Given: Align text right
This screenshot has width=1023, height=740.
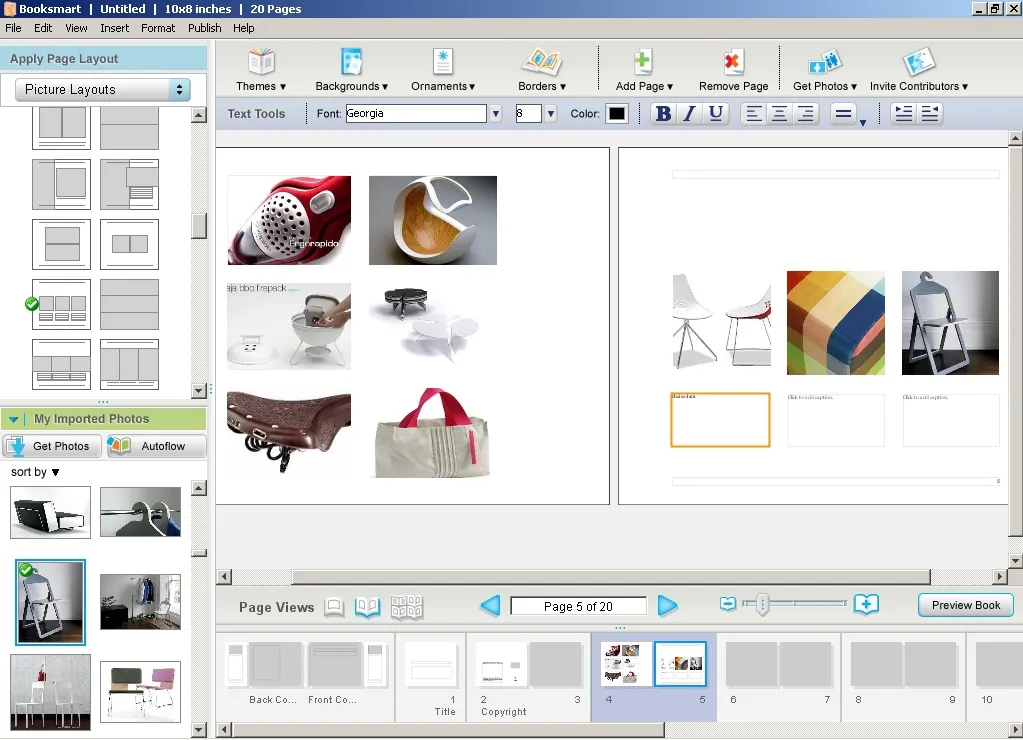Looking at the screenshot, I should point(806,114).
